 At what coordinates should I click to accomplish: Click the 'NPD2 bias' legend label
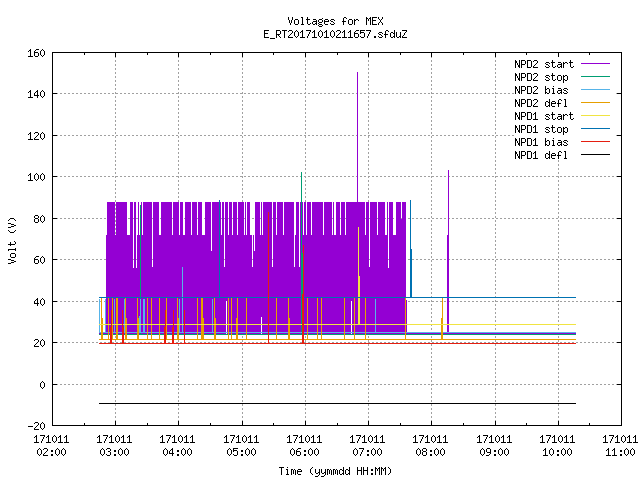coord(541,90)
